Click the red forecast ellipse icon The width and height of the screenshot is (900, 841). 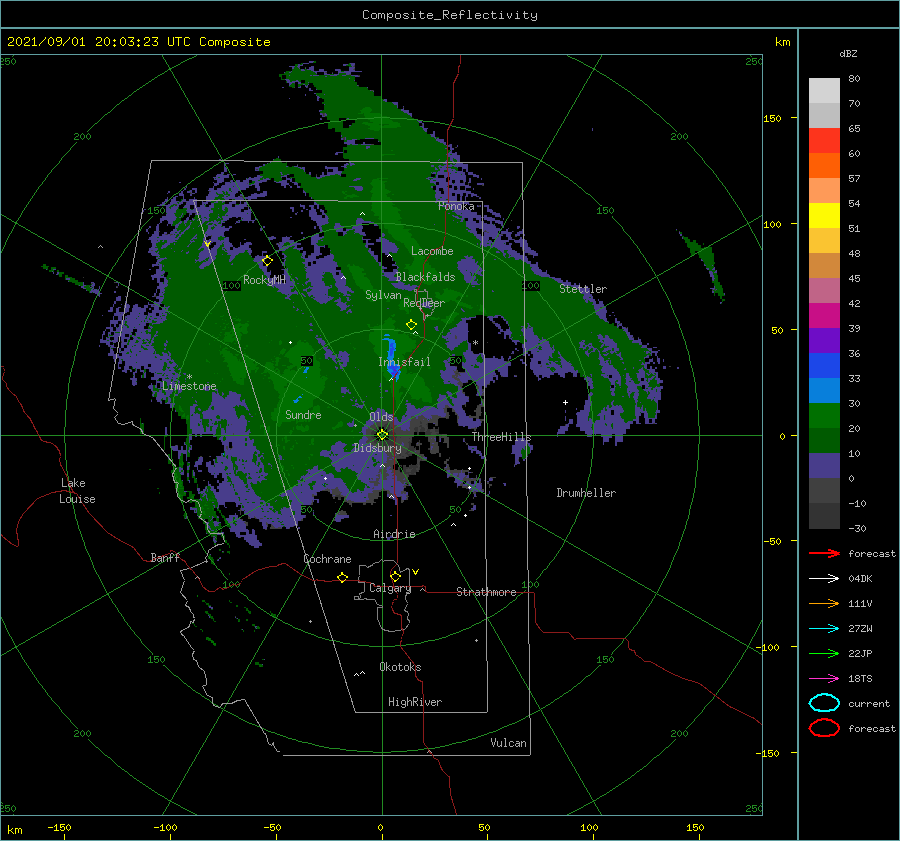(824, 728)
